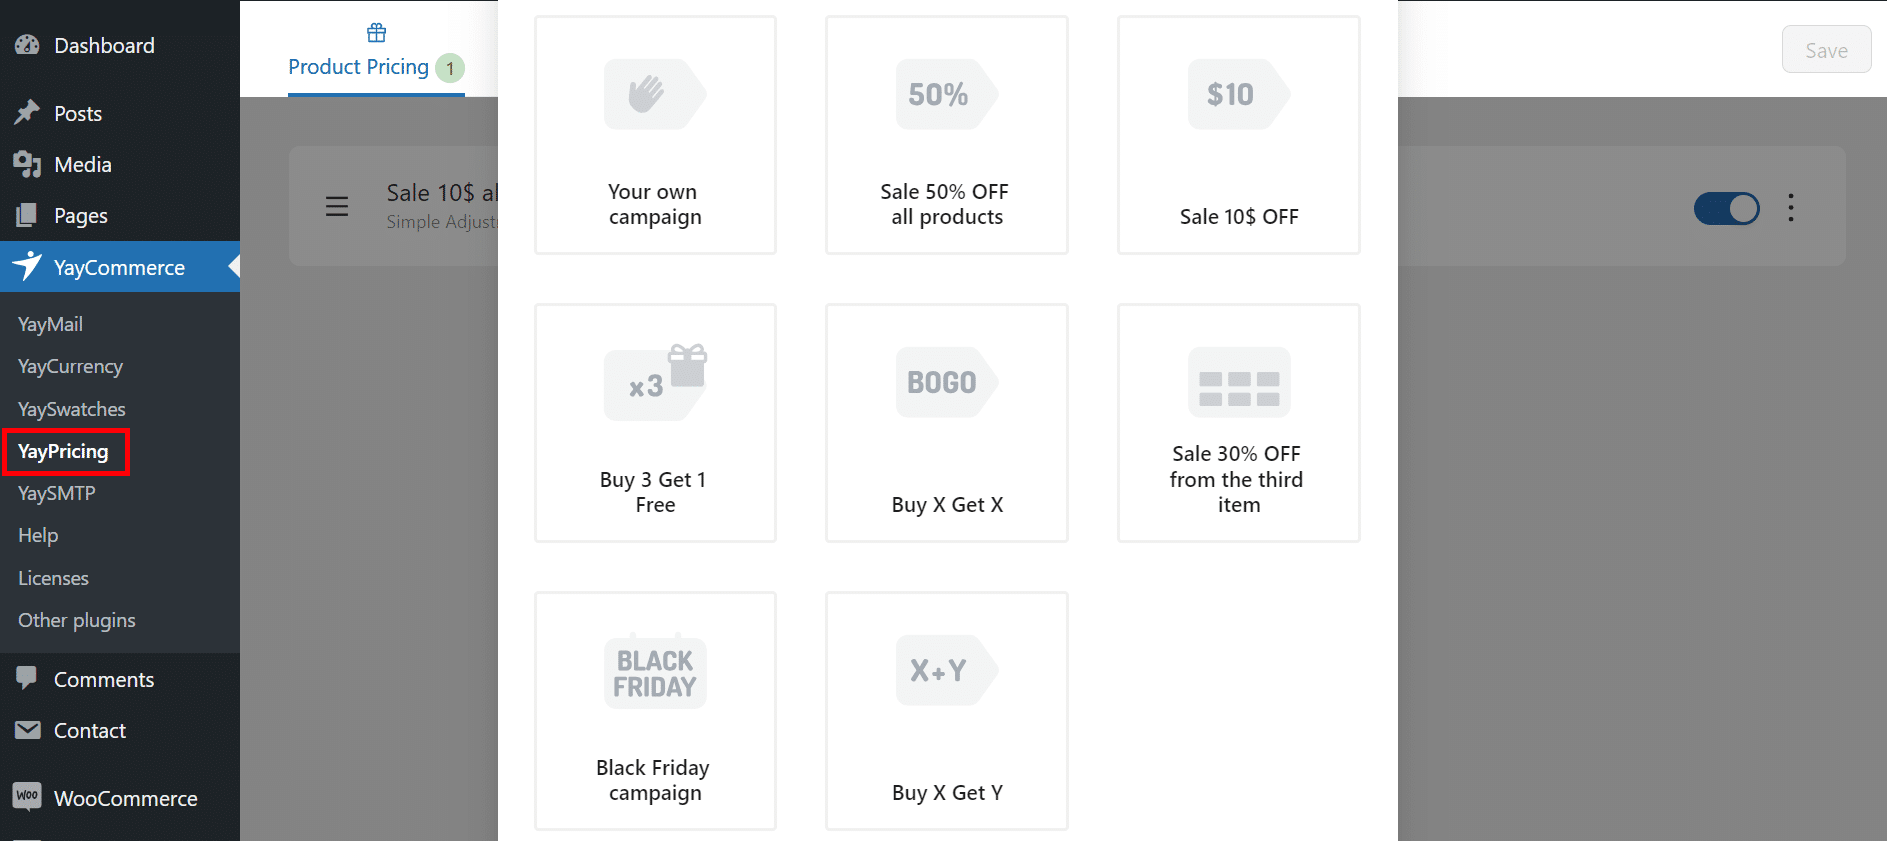Screen dimensions: 1887x841
Task: Open YaySMTP settings in sidebar
Action: pos(56,493)
